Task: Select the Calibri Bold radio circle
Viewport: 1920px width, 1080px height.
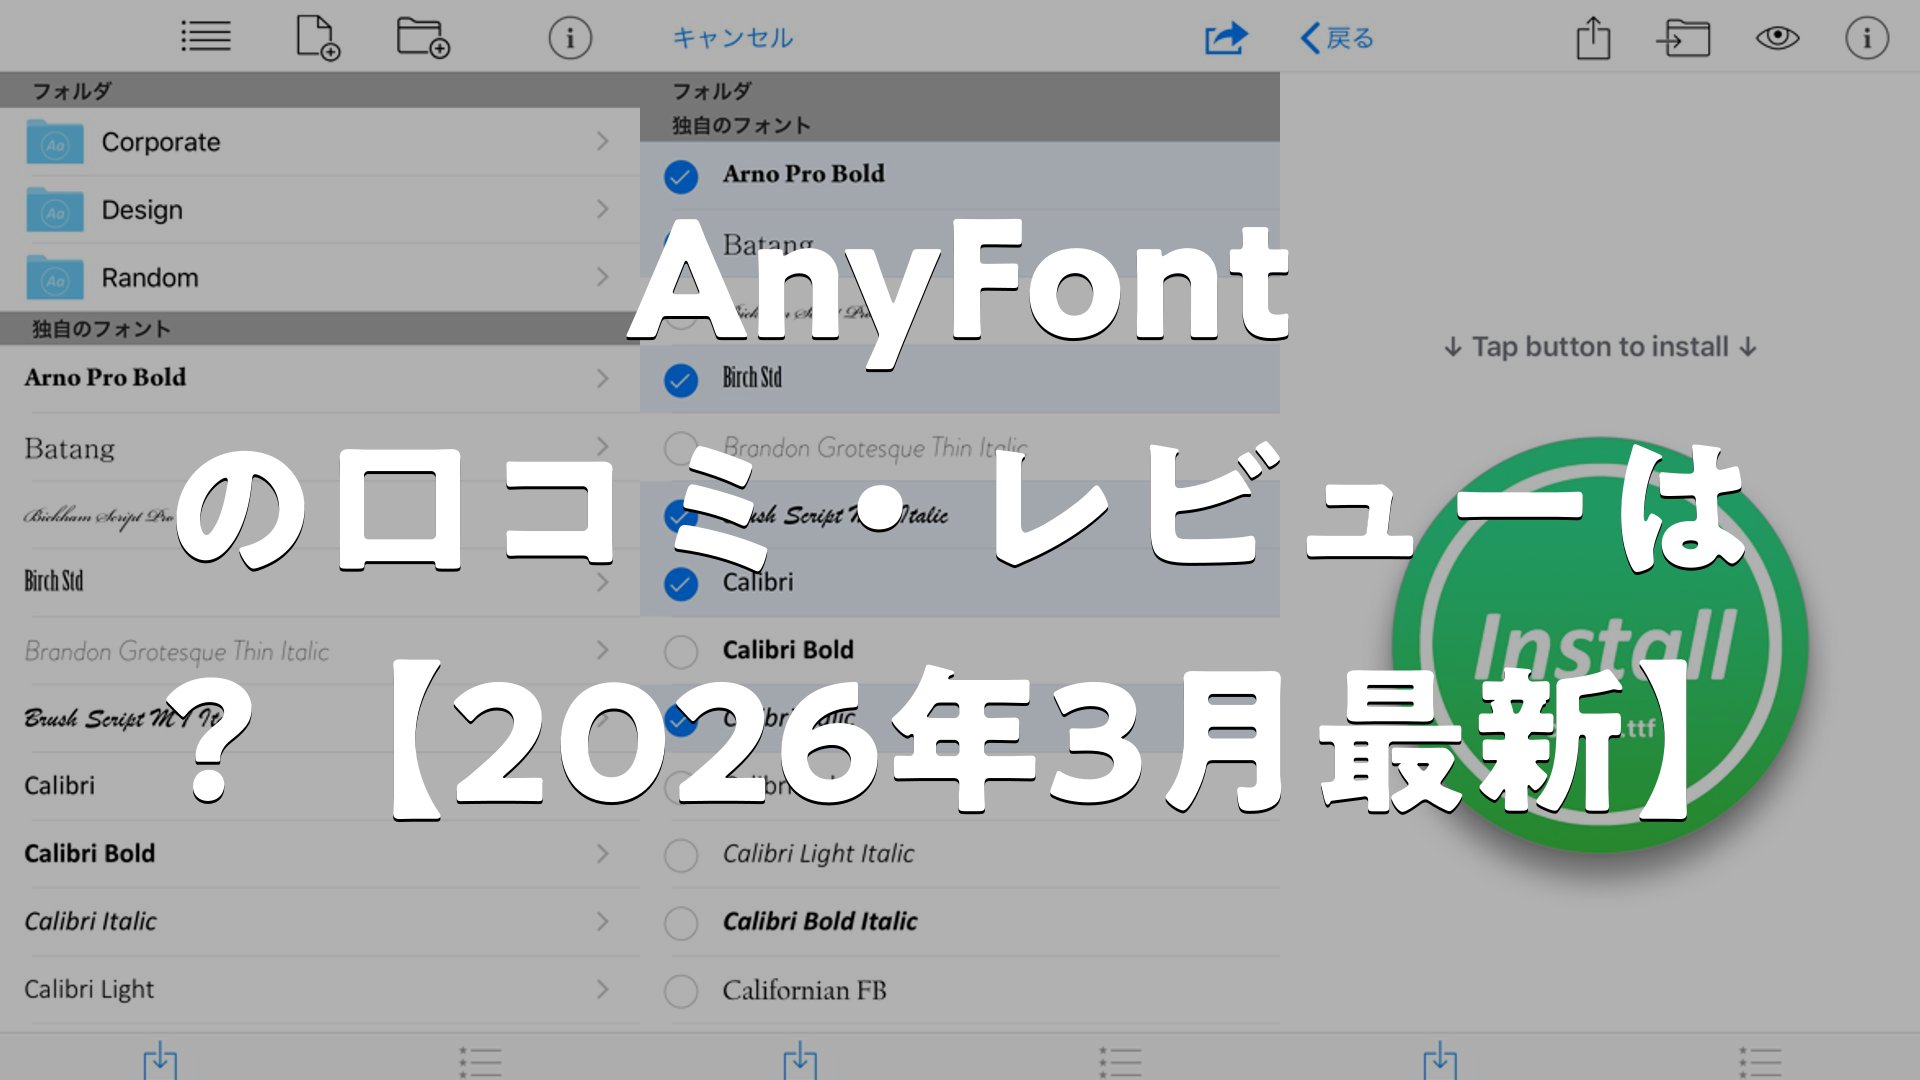Action: tap(681, 651)
